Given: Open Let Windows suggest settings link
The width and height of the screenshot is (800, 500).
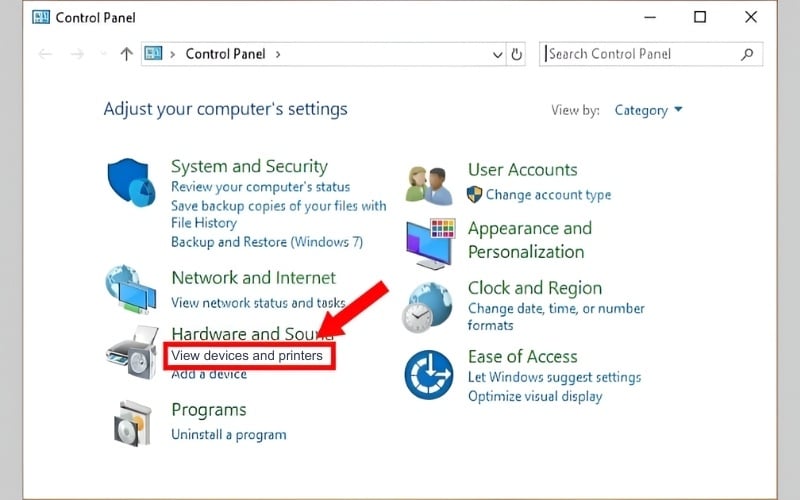Looking at the screenshot, I should pos(554,377).
